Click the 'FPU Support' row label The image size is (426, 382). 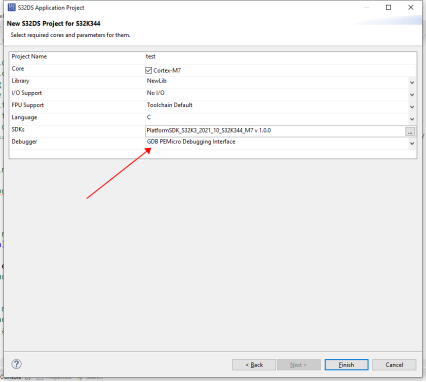point(28,105)
